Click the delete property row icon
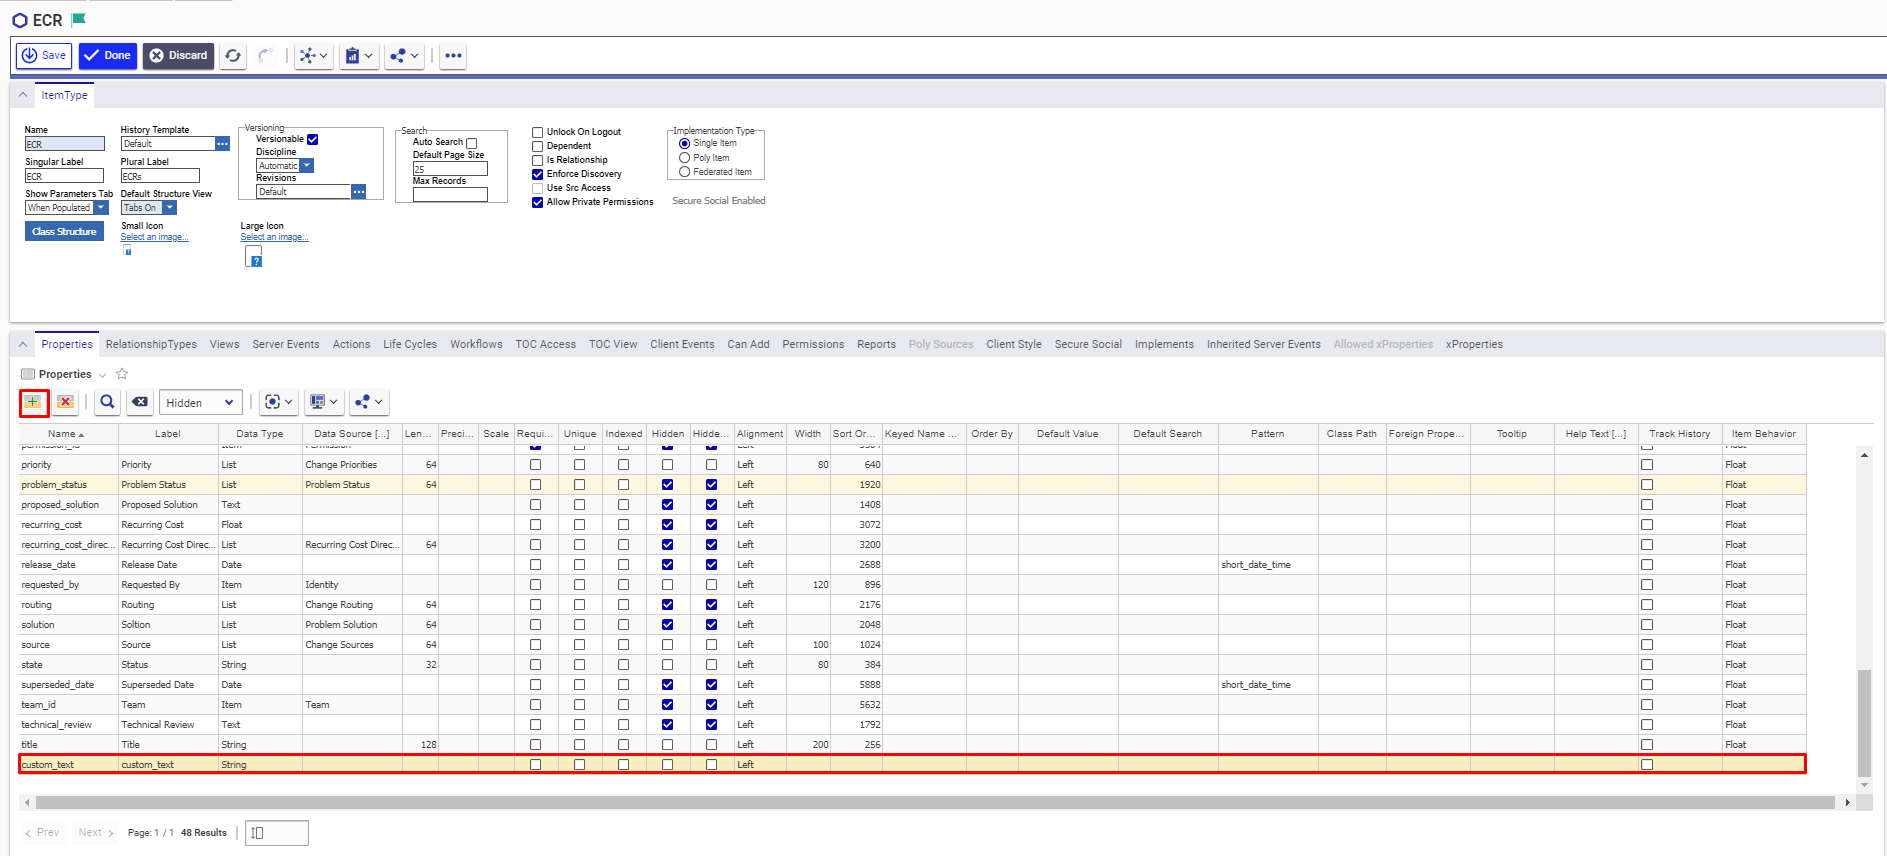The image size is (1887, 856). click(x=66, y=402)
